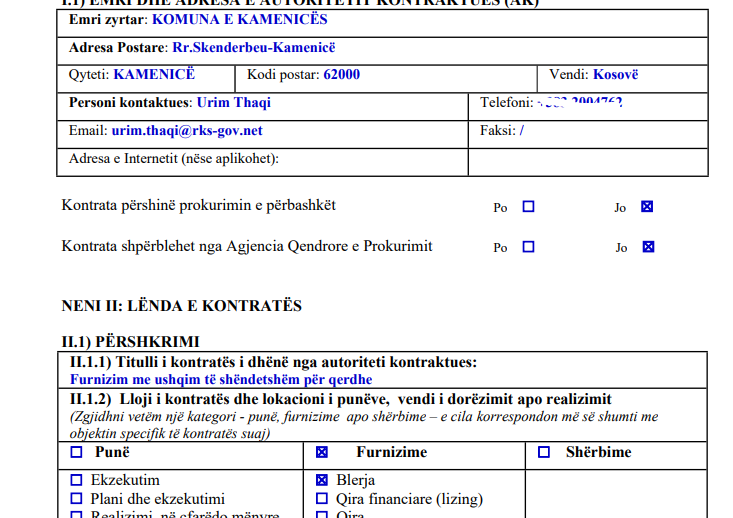Click the II.1.2) Lloji i kontratës label
The height and width of the screenshot is (518, 733).
(x=341, y=399)
